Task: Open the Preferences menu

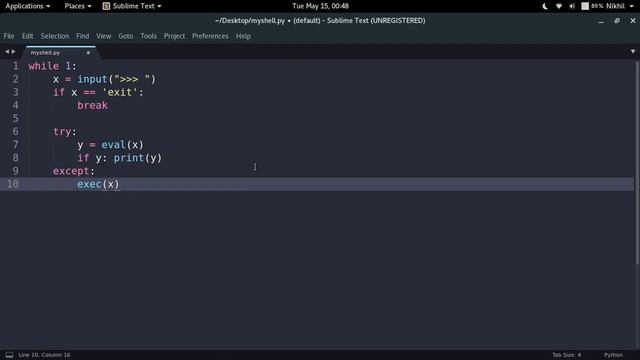Action: (x=210, y=36)
